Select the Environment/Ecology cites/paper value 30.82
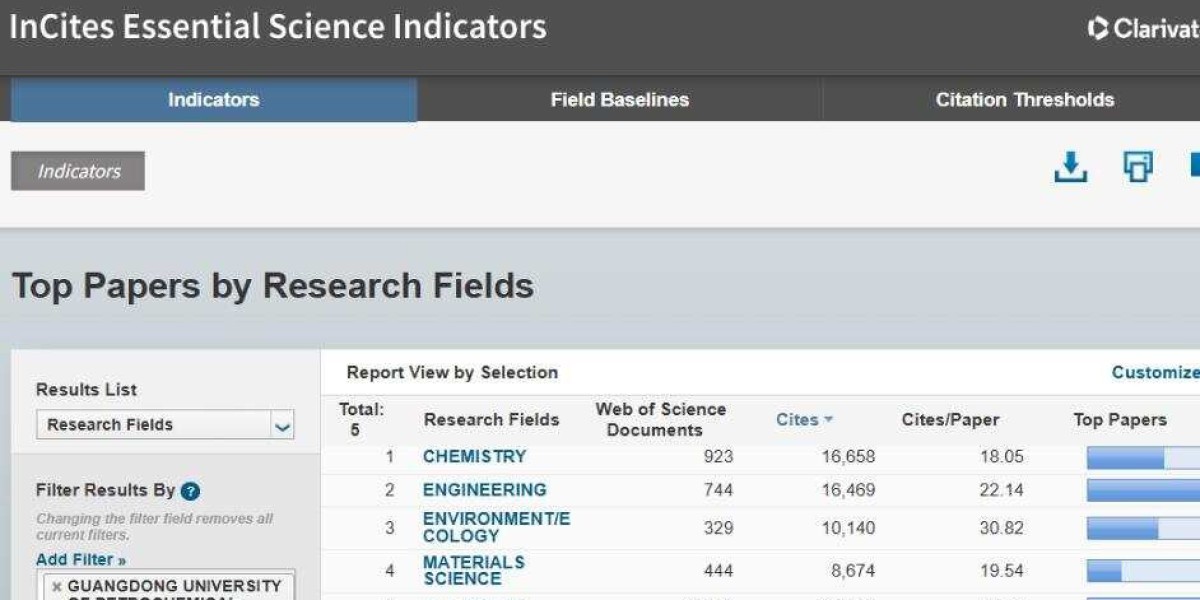The image size is (1200, 600). click(x=1002, y=528)
